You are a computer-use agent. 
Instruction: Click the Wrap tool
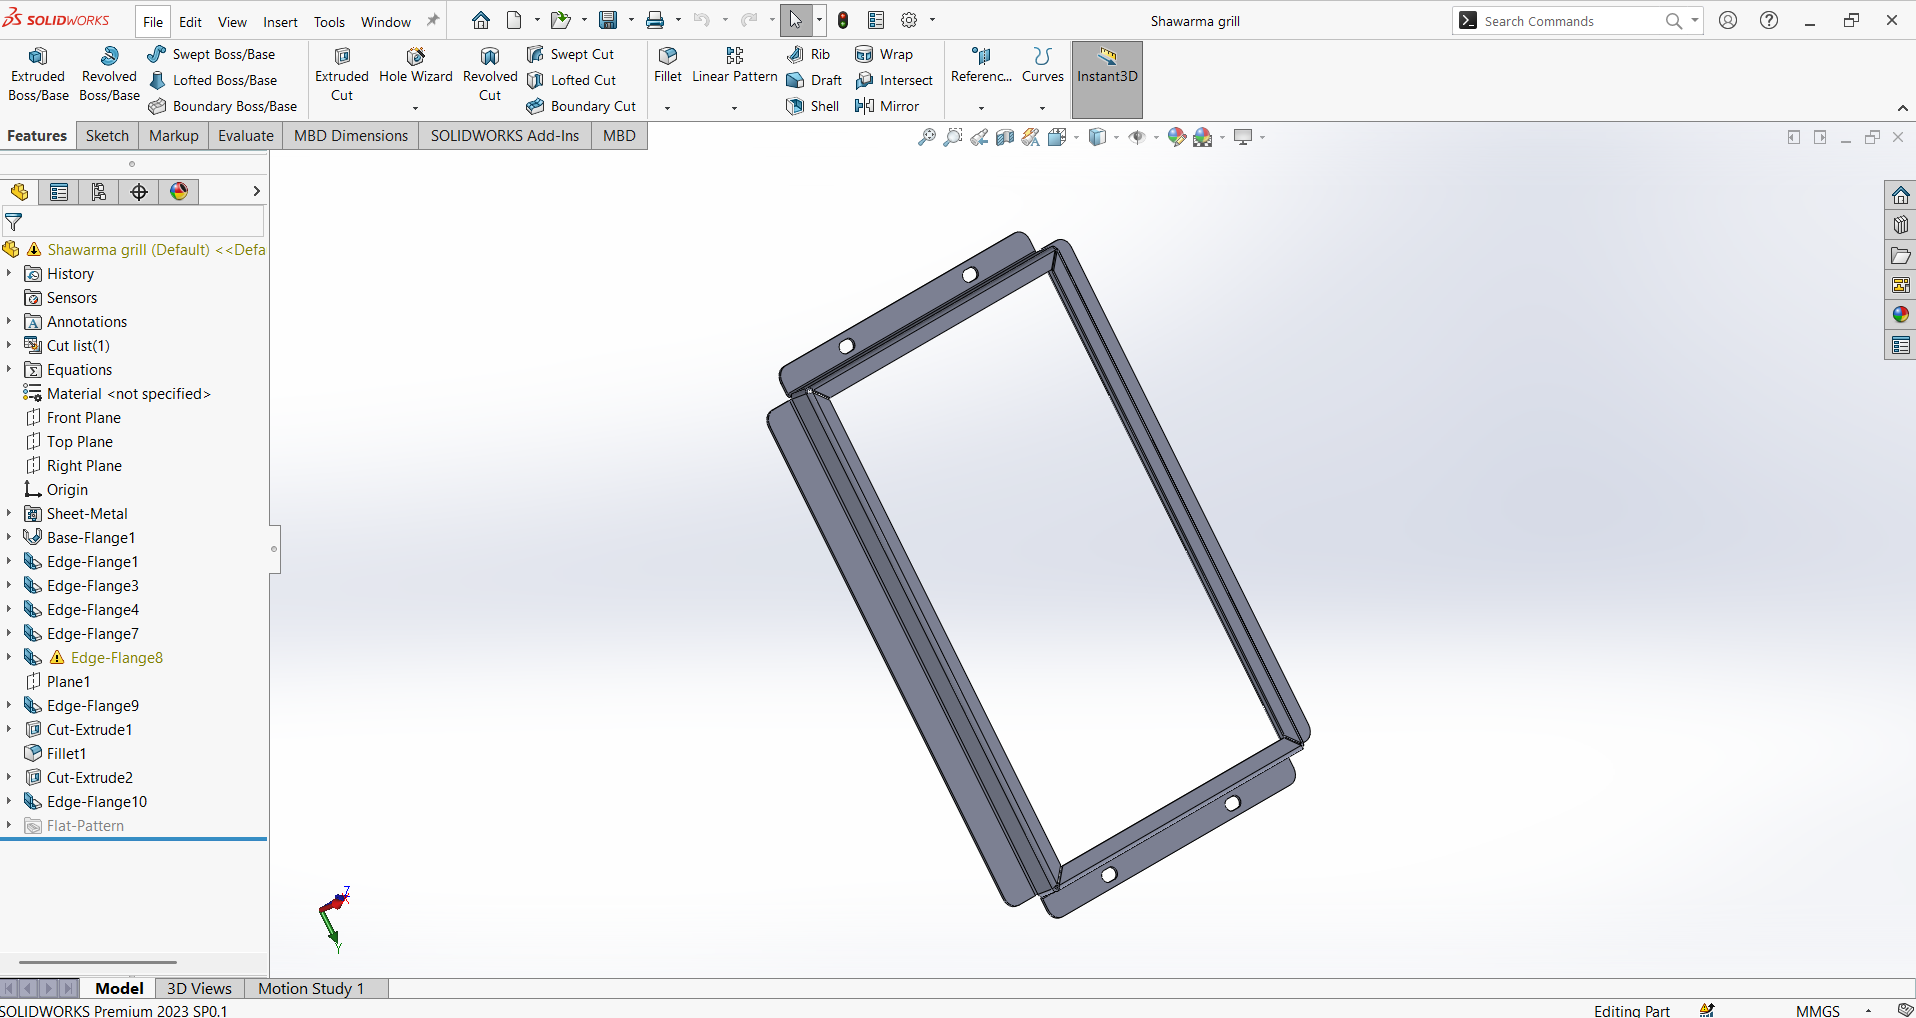click(884, 54)
